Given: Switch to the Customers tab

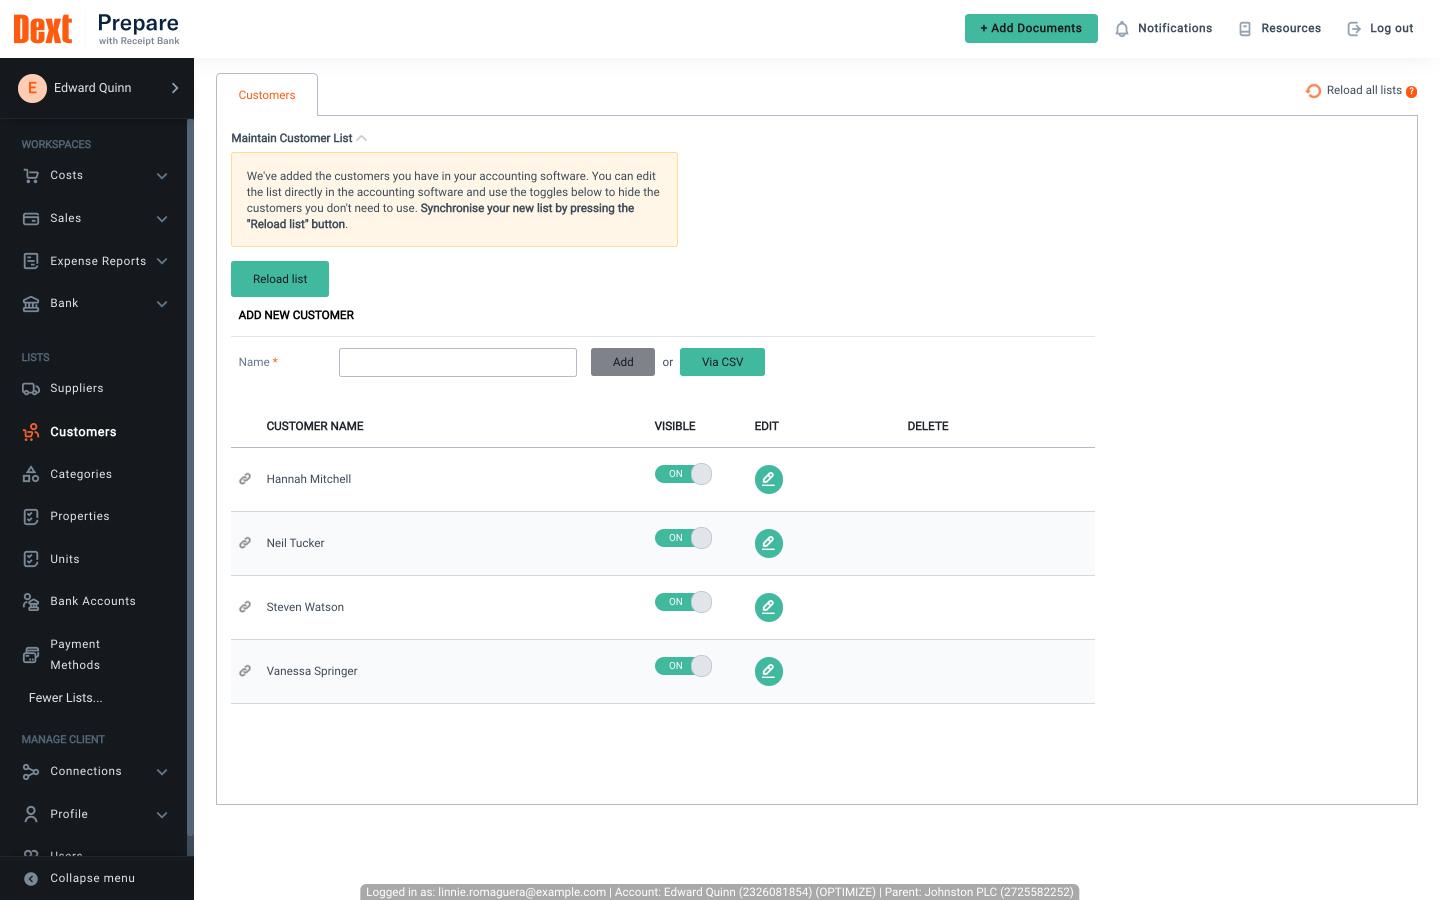Looking at the screenshot, I should (267, 95).
